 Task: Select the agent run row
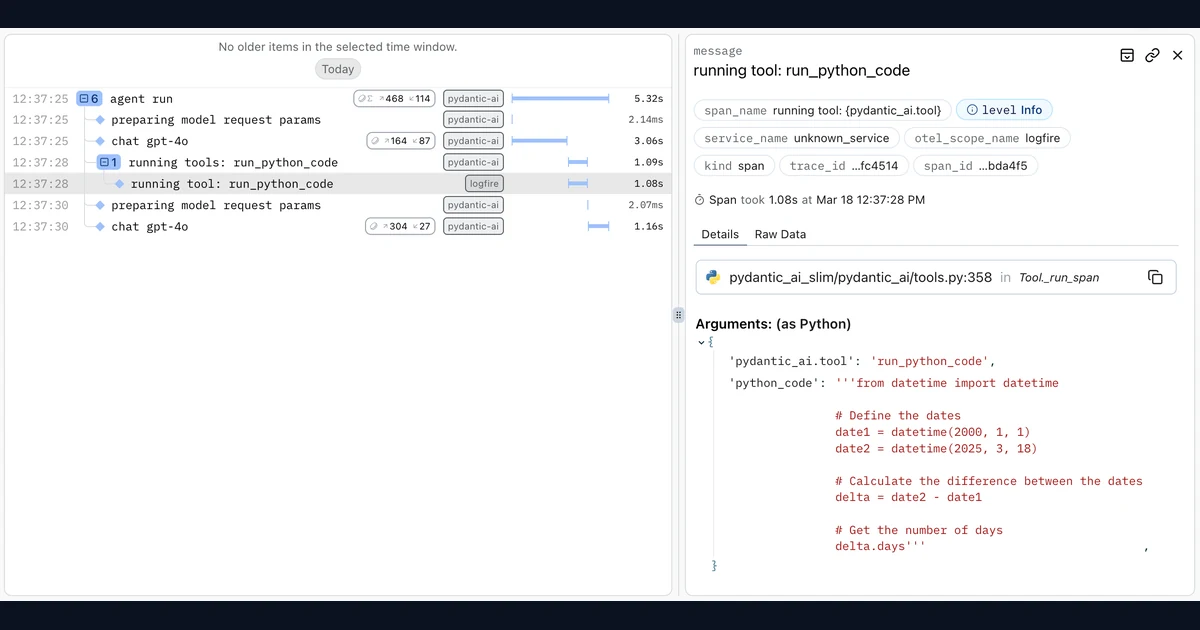pyautogui.click(x=338, y=99)
